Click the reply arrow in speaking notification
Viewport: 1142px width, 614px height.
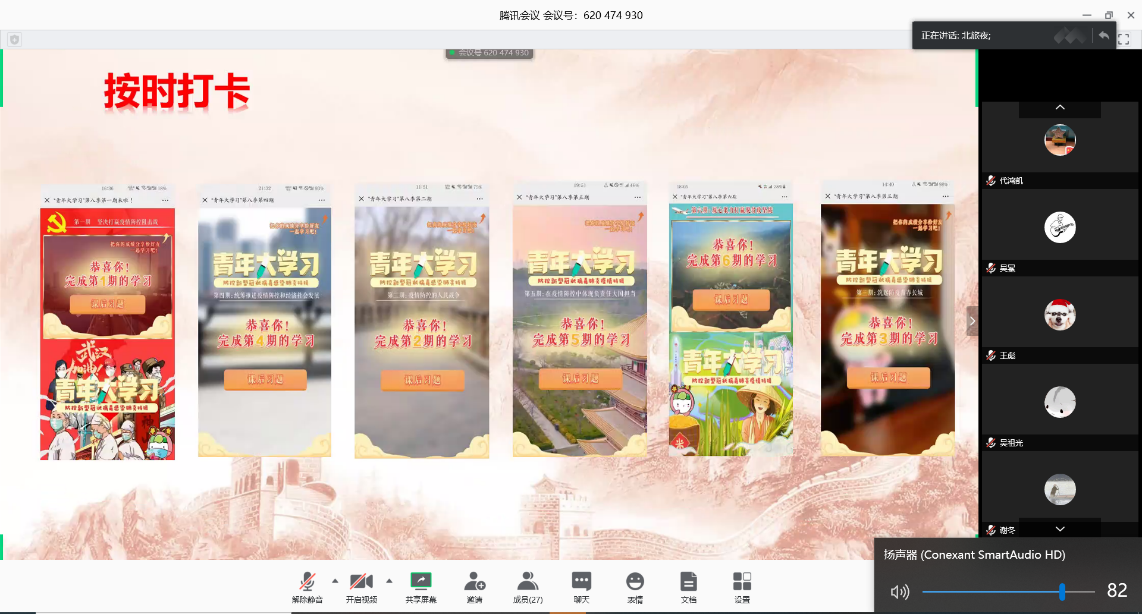[x=1103, y=35]
